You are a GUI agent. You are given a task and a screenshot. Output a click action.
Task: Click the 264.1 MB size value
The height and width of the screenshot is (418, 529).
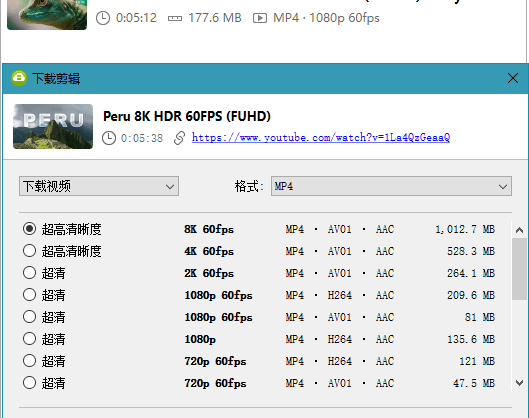tap(471, 273)
